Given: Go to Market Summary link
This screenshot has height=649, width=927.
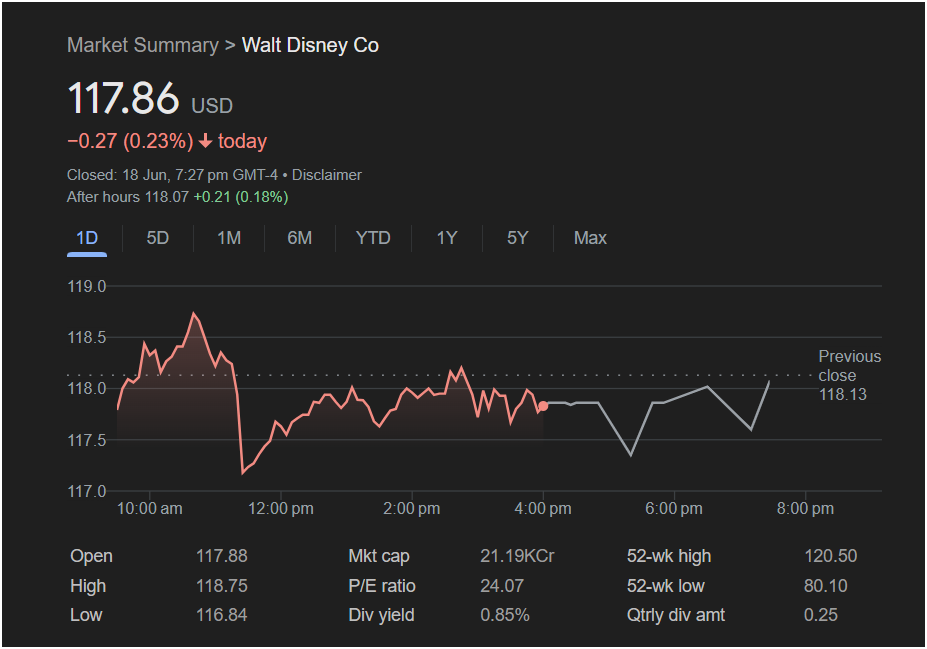Looking at the screenshot, I should (142, 46).
